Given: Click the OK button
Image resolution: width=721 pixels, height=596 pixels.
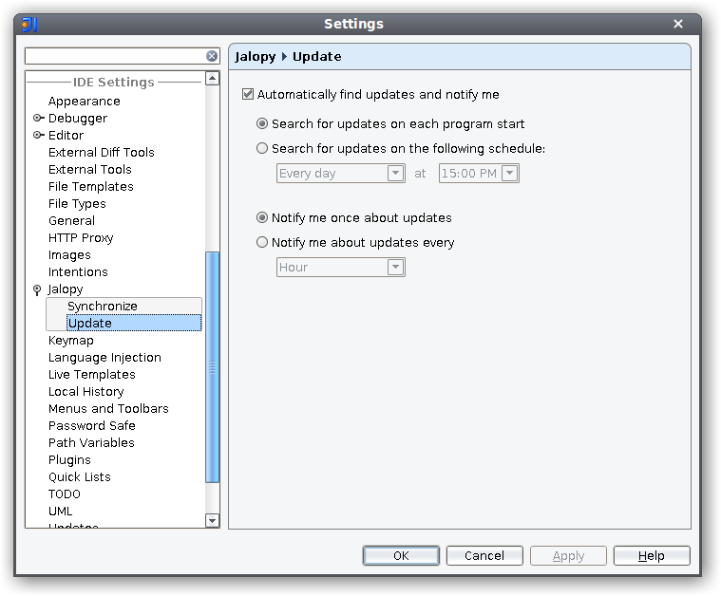Looking at the screenshot, I should pos(401,556).
